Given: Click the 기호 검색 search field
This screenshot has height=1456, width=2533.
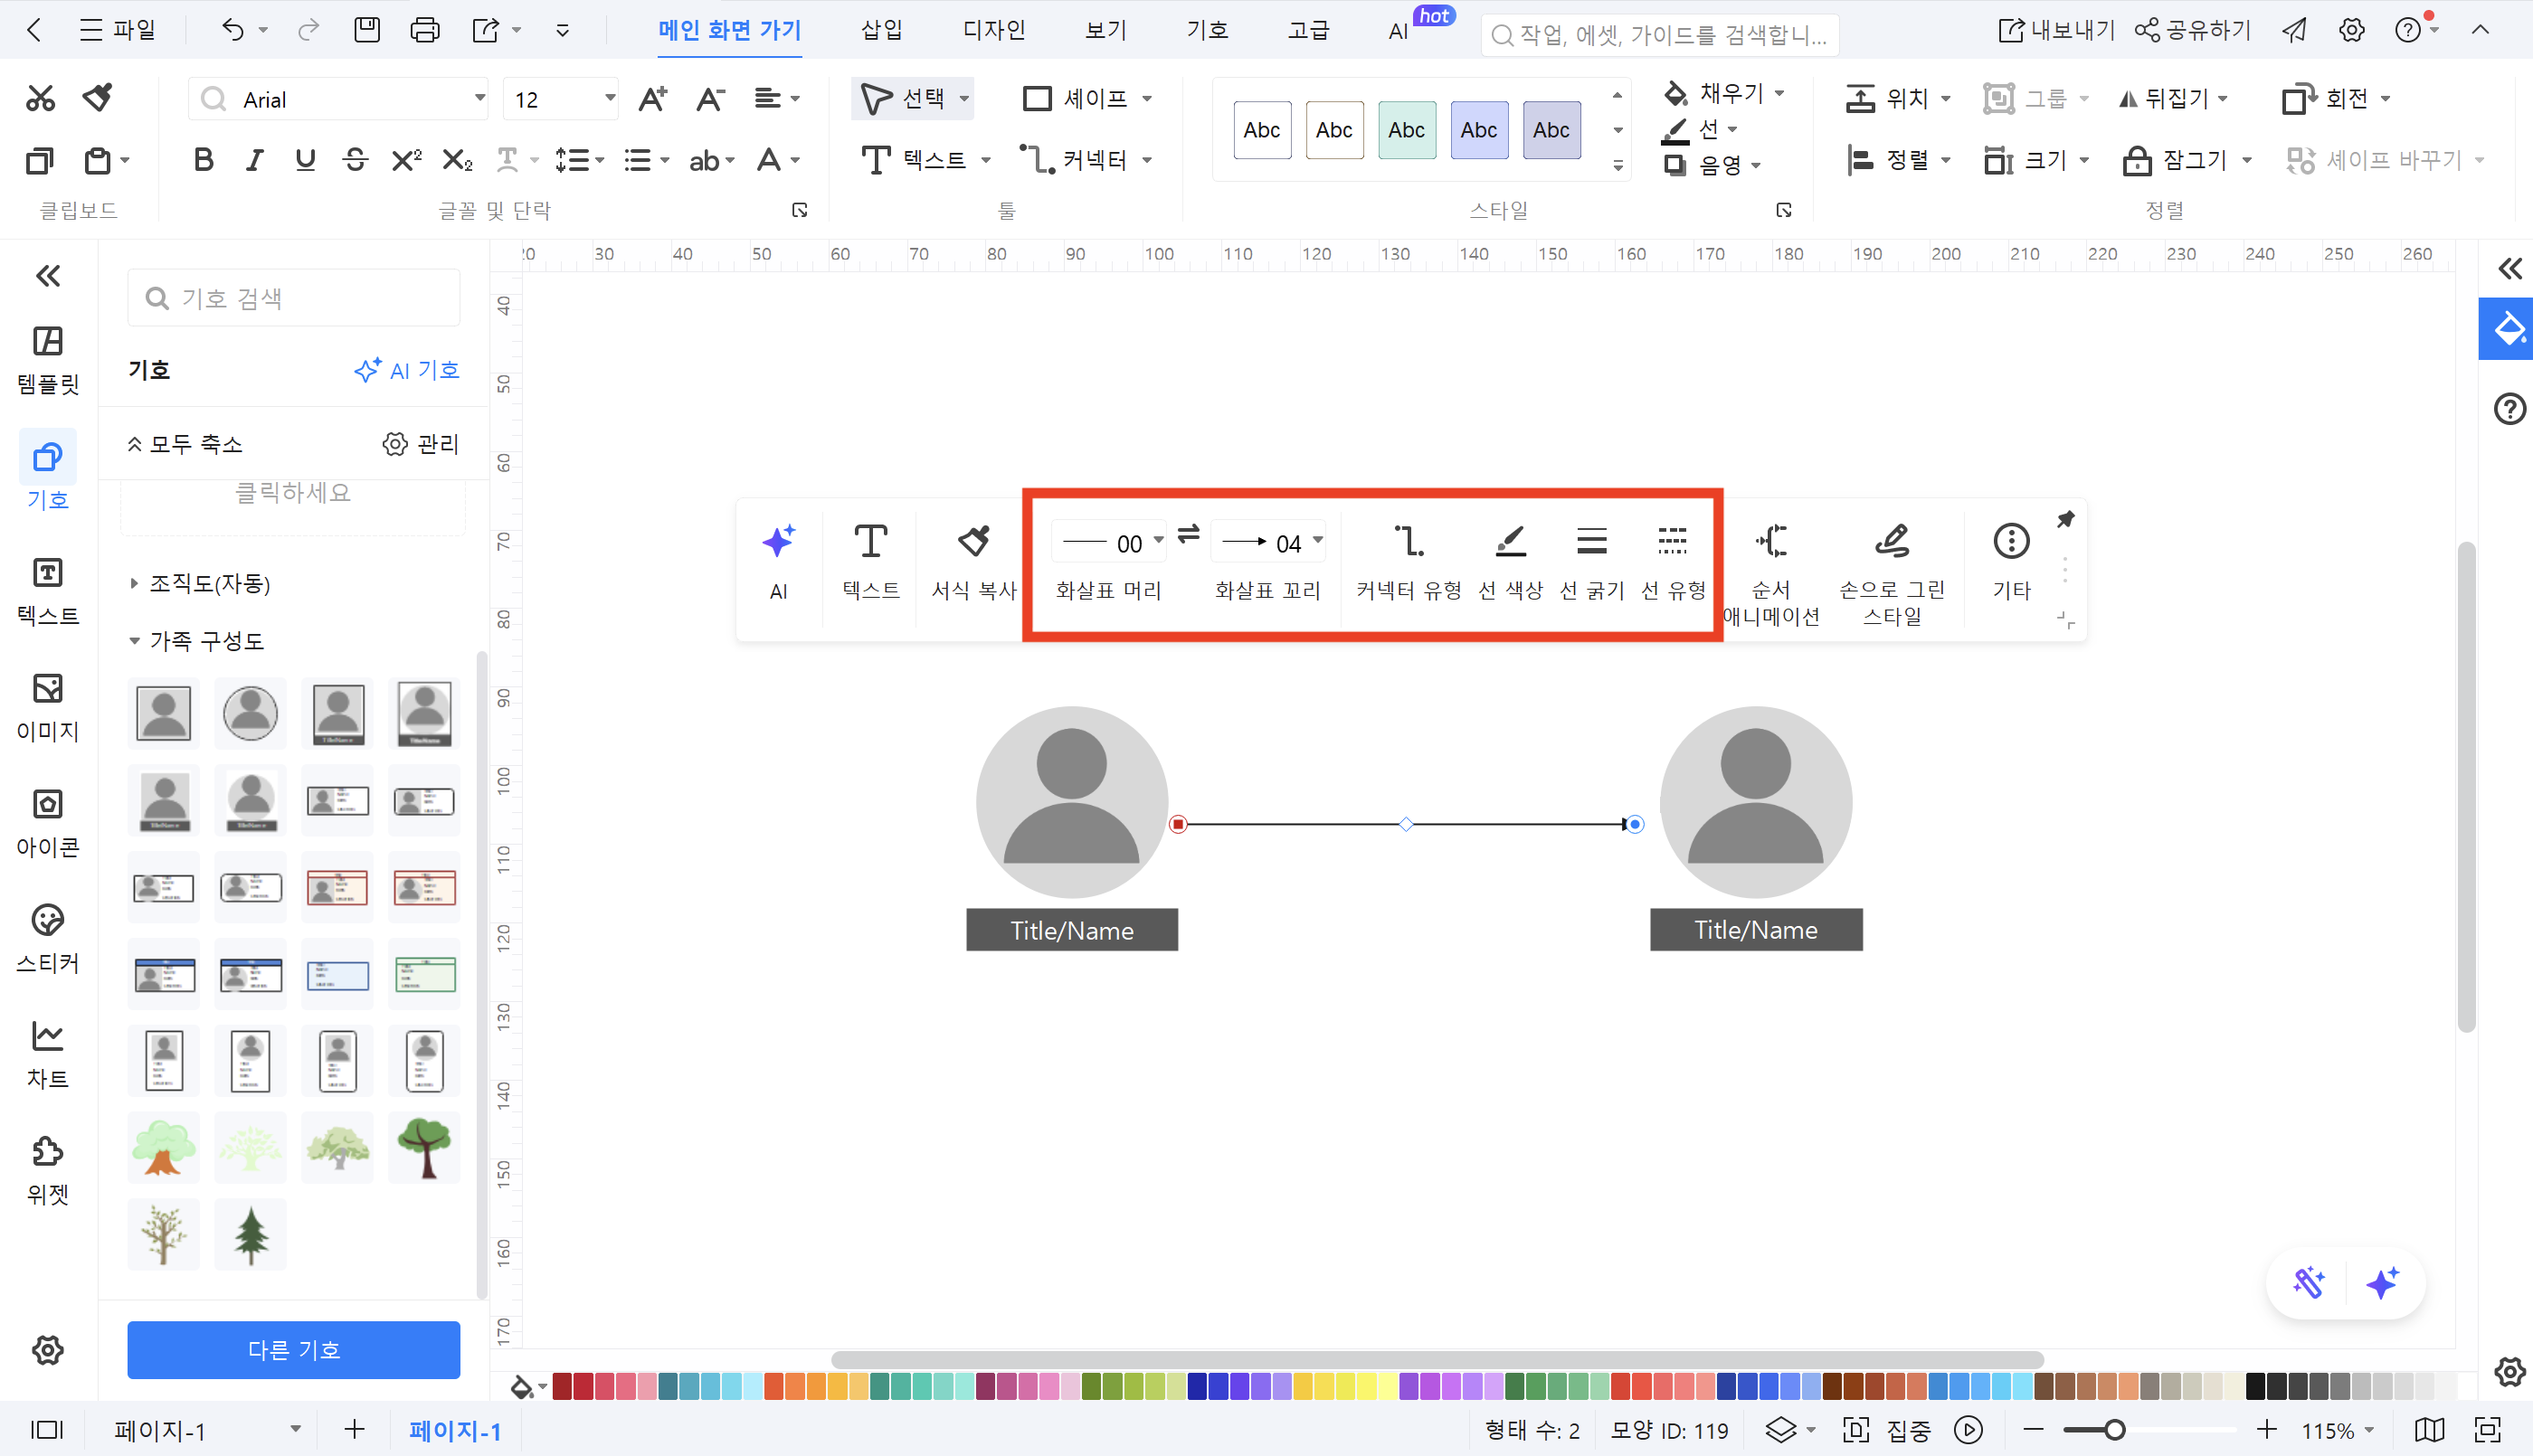Looking at the screenshot, I should pyautogui.click(x=293, y=298).
